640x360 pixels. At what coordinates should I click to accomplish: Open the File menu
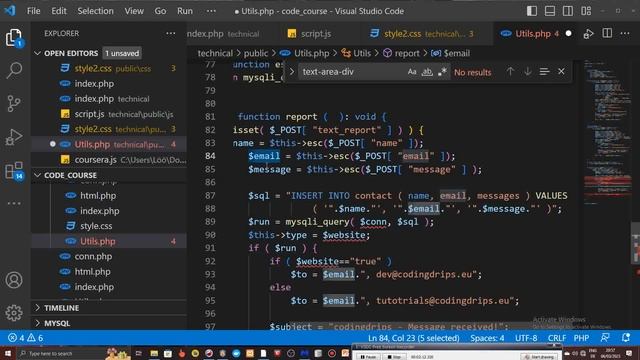33,11
